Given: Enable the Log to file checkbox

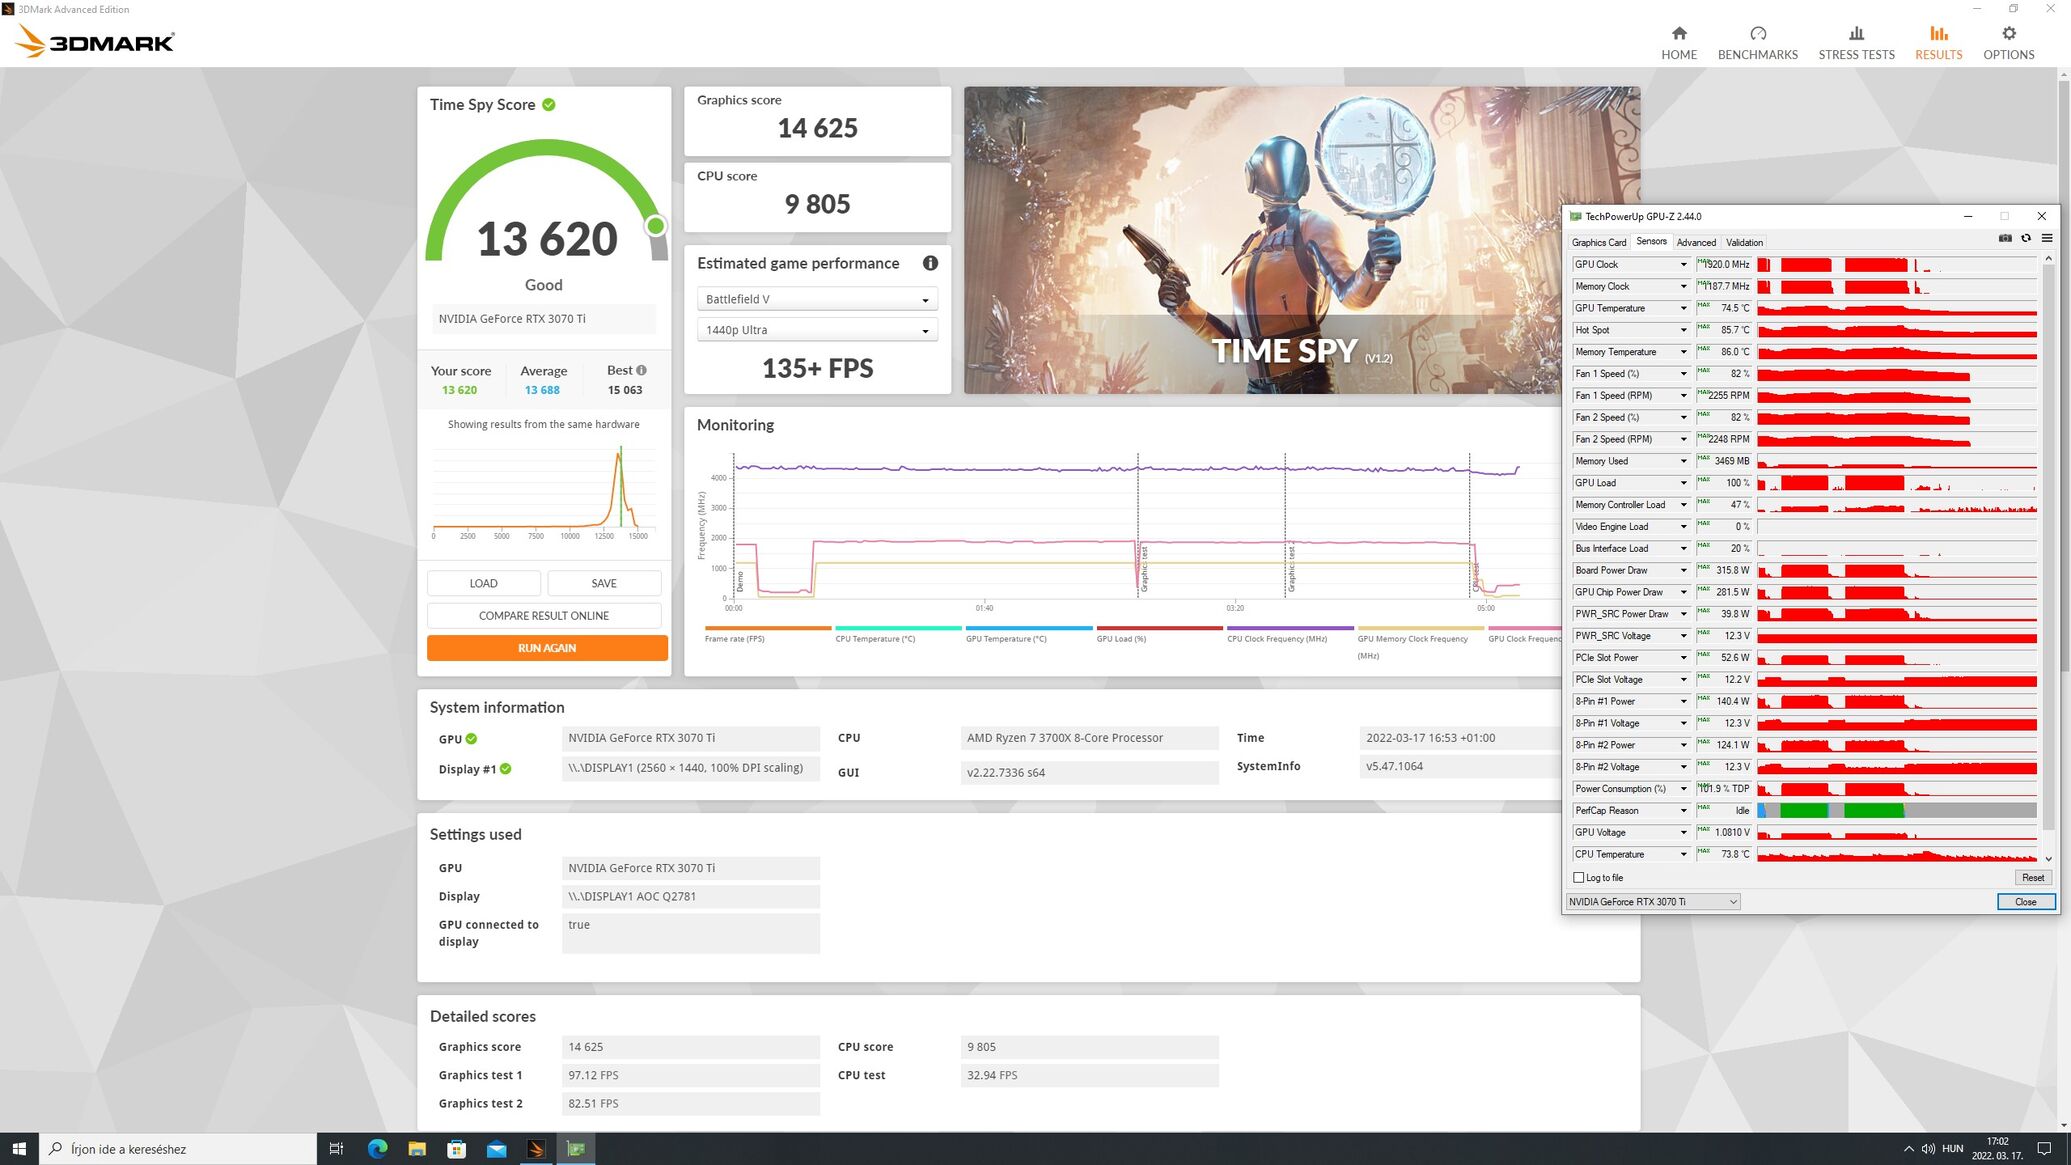Looking at the screenshot, I should pyautogui.click(x=1579, y=878).
